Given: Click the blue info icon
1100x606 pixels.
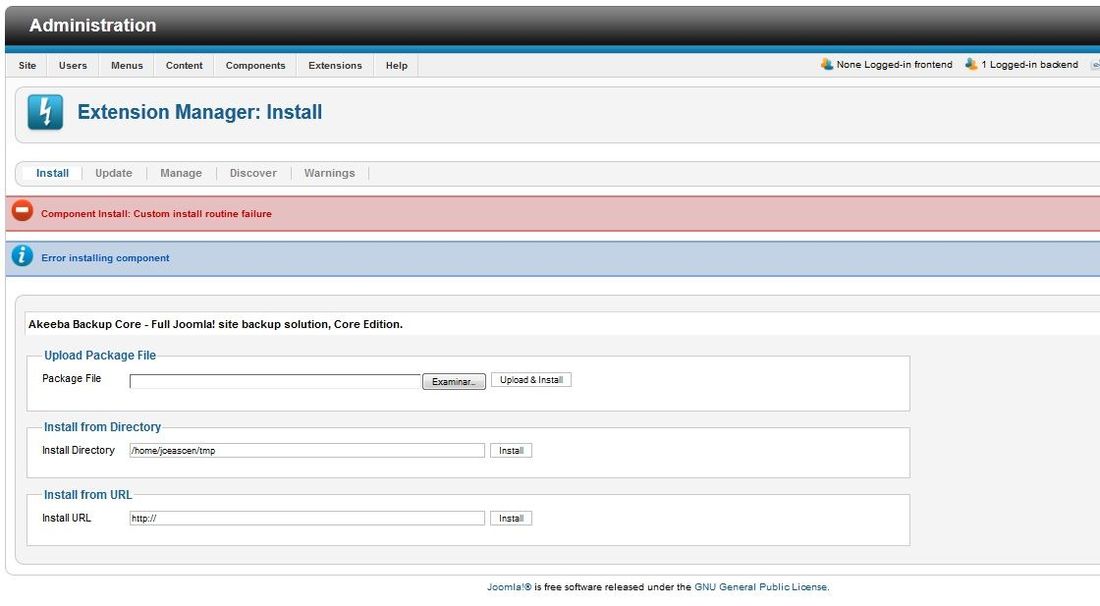Looking at the screenshot, I should [22, 255].
